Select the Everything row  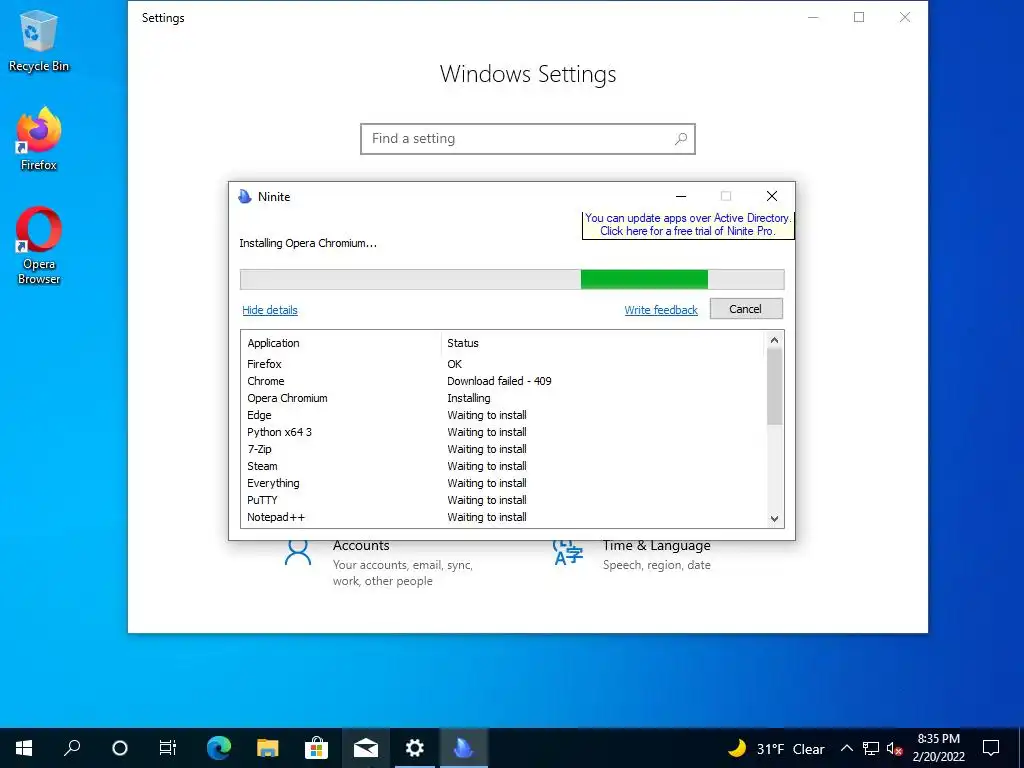coord(504,483)
